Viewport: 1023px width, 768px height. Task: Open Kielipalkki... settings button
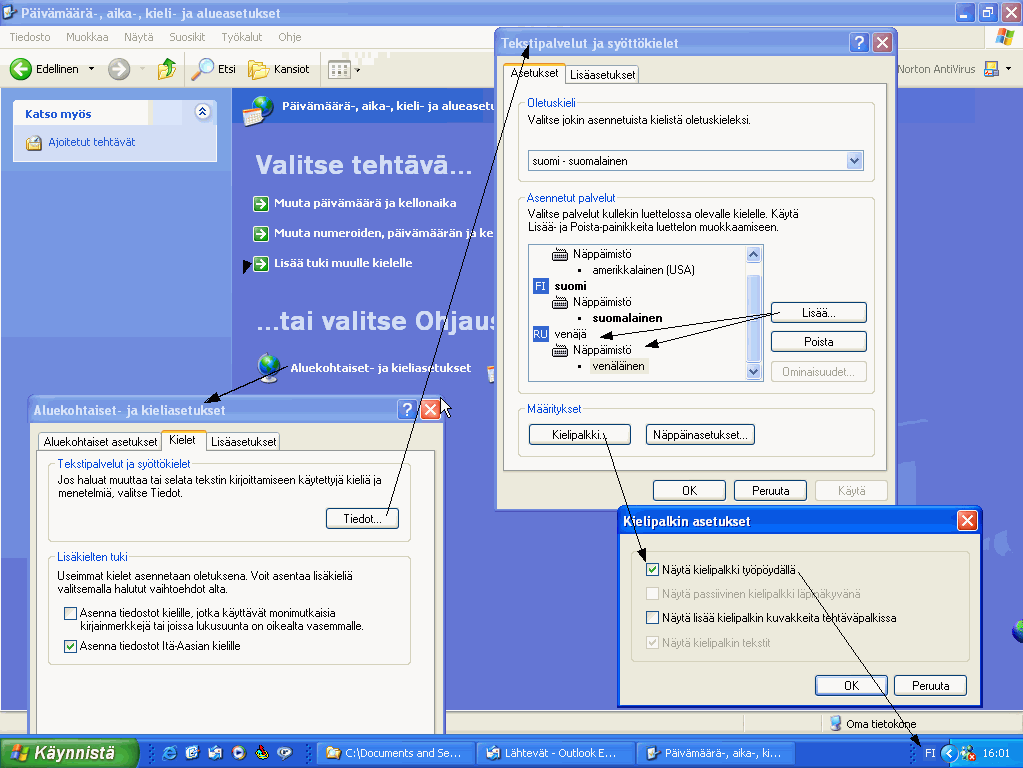click(579, 434)
